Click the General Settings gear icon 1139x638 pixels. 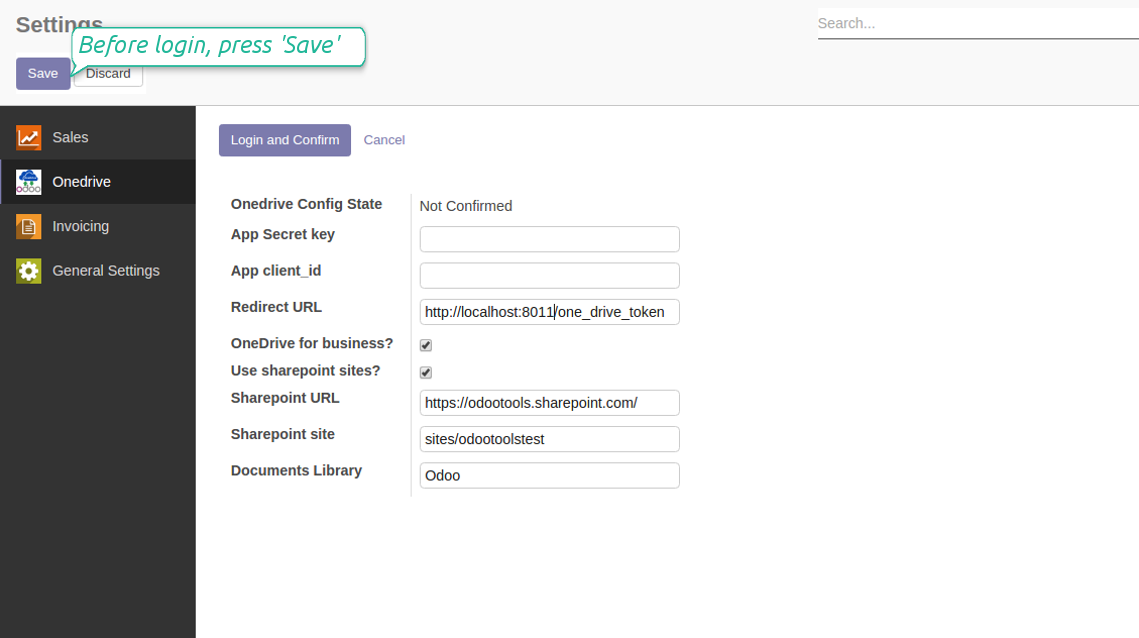coord(28,271)
